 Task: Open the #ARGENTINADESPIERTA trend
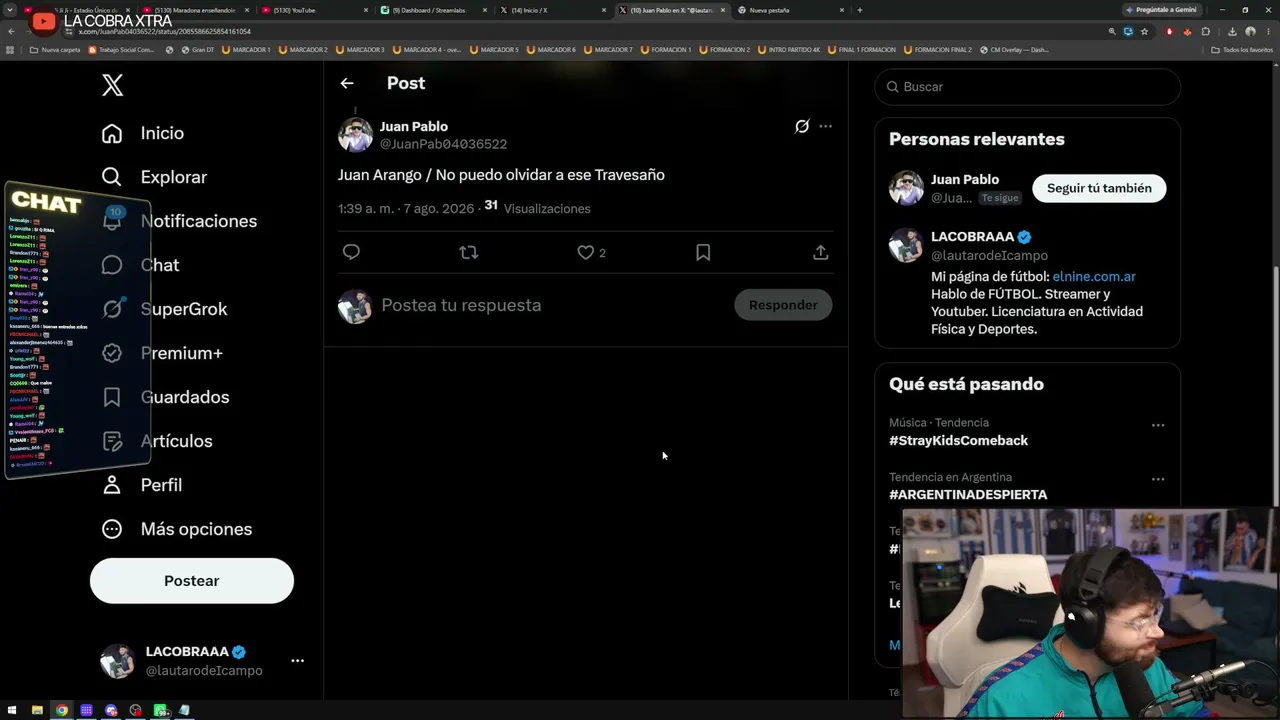coord(968,495)
